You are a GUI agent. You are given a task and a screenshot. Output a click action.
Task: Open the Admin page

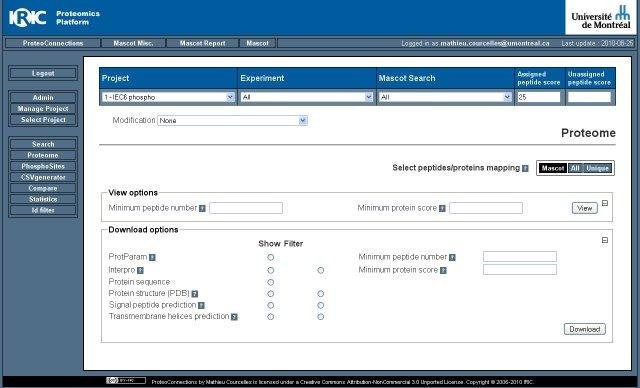pyautogui.click(x=43, y=98)
